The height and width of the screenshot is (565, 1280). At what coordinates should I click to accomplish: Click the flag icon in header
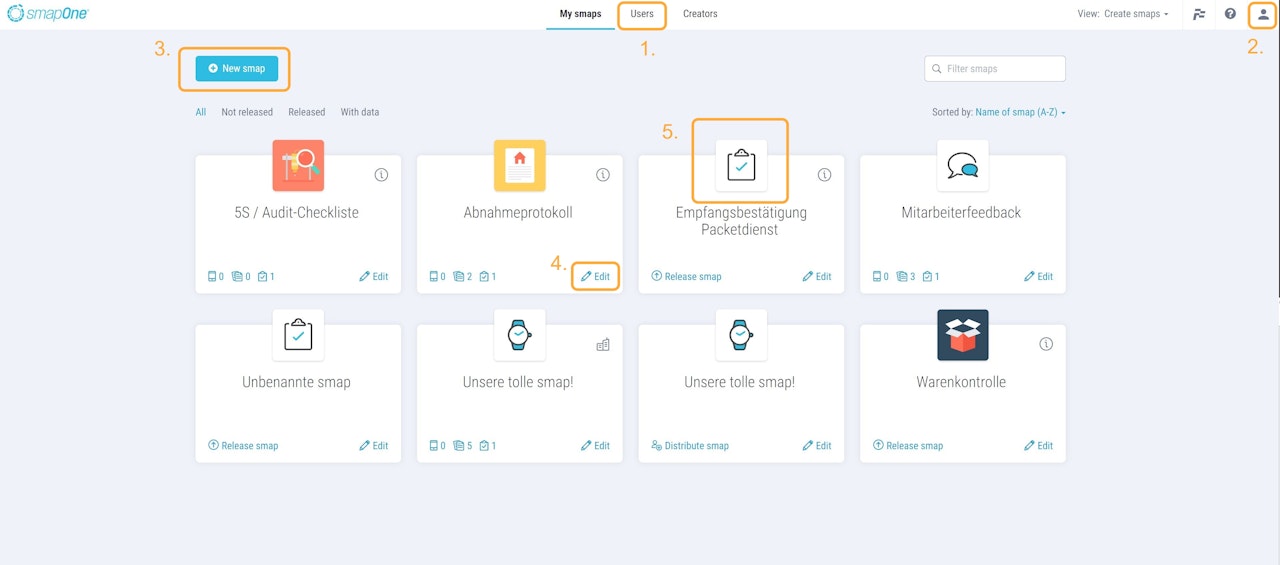point(1199,14)
